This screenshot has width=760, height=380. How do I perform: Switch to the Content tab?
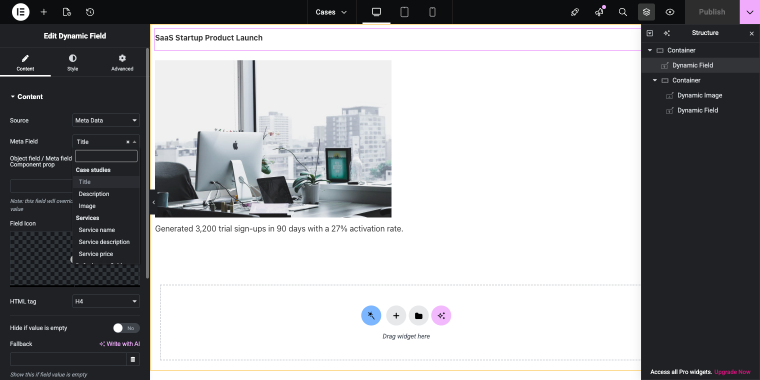(25, 63)
